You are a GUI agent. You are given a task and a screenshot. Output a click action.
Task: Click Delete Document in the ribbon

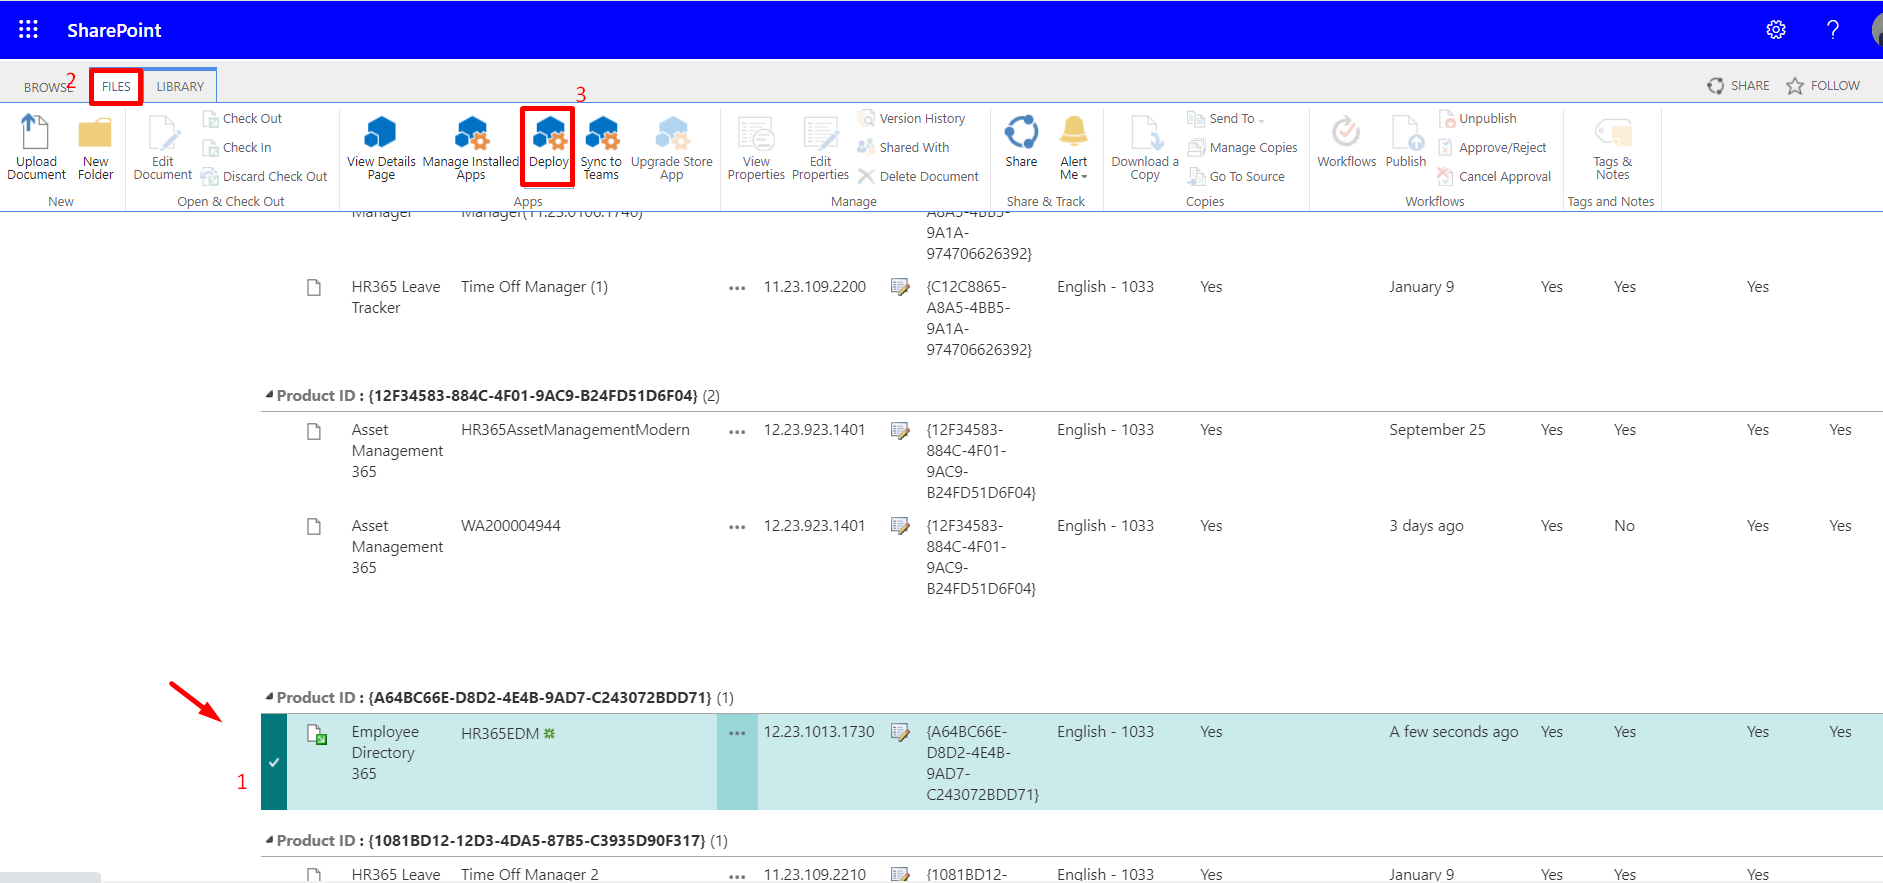918,176
